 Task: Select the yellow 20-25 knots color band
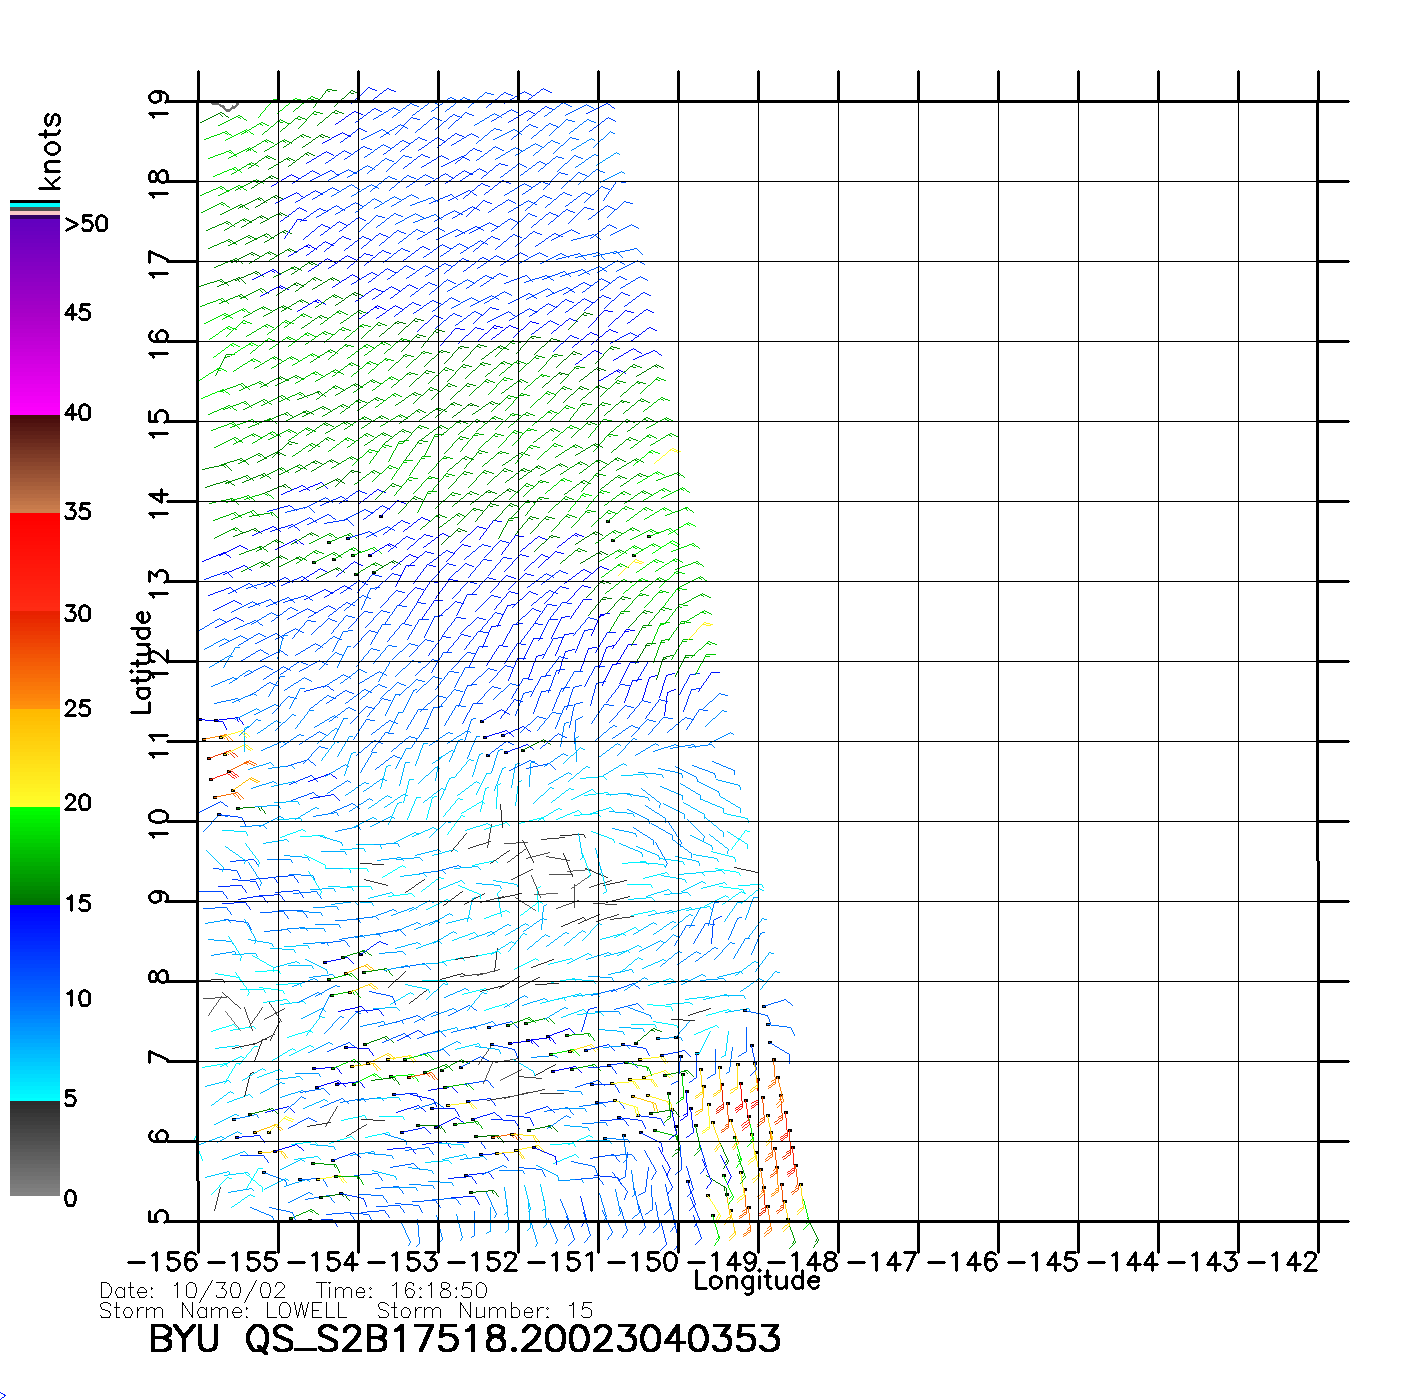pos(35,757)
